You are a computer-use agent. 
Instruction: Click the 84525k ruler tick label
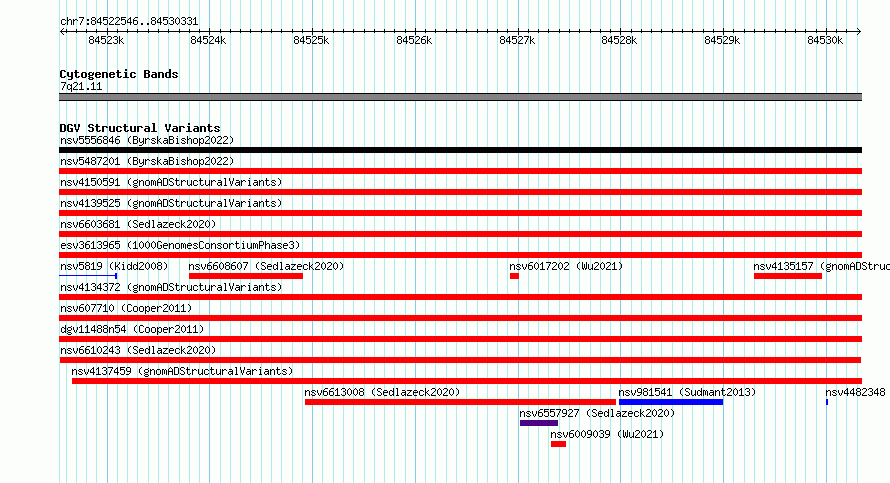click(311, 40)
